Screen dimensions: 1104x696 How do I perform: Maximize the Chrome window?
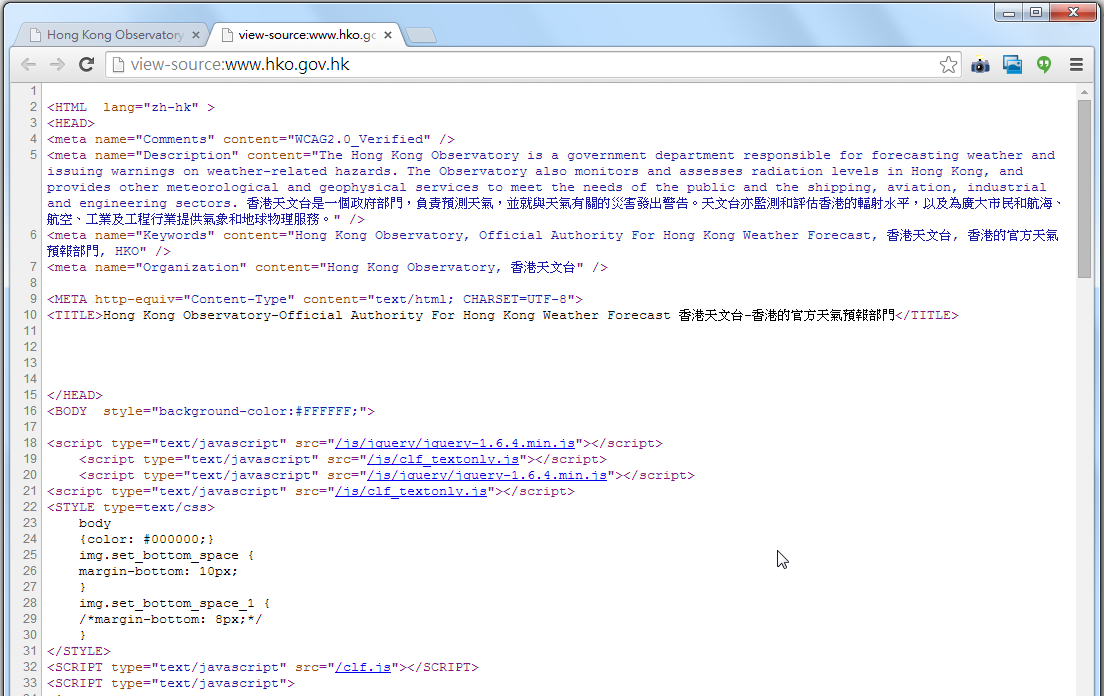[x=1036, y=12]
